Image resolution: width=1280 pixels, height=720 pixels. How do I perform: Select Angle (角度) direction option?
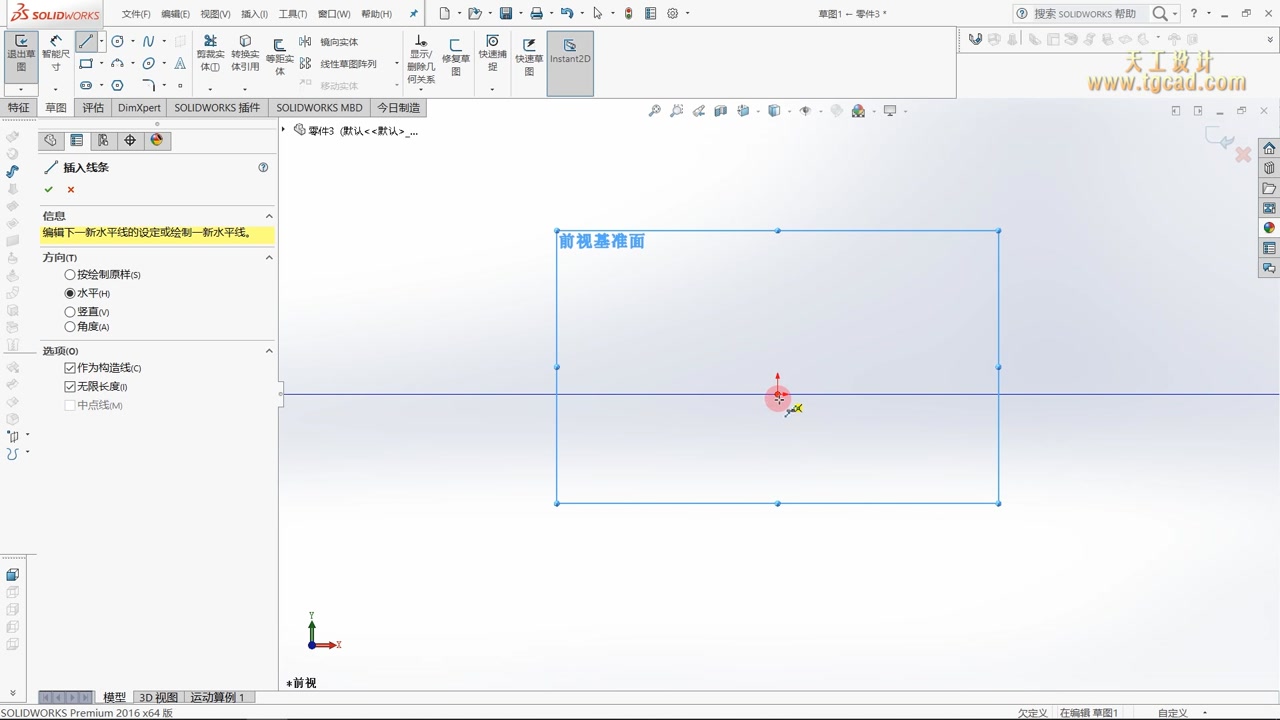(87, 327)
